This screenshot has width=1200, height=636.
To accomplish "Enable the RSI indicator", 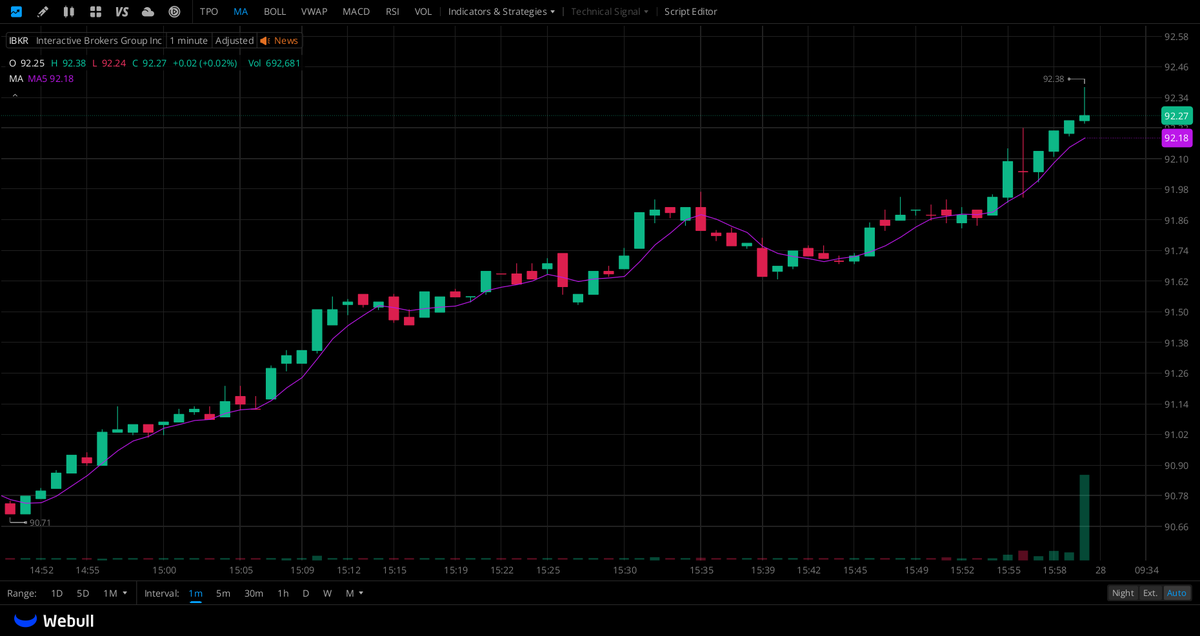I will click(x=393, y=12).
